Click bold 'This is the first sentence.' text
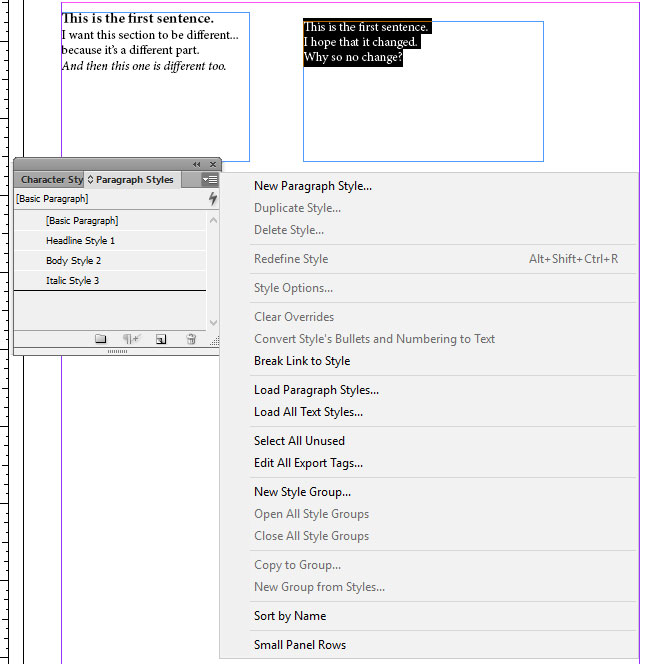This screenshot has height=664, width=652. click(x=138, y=19)
